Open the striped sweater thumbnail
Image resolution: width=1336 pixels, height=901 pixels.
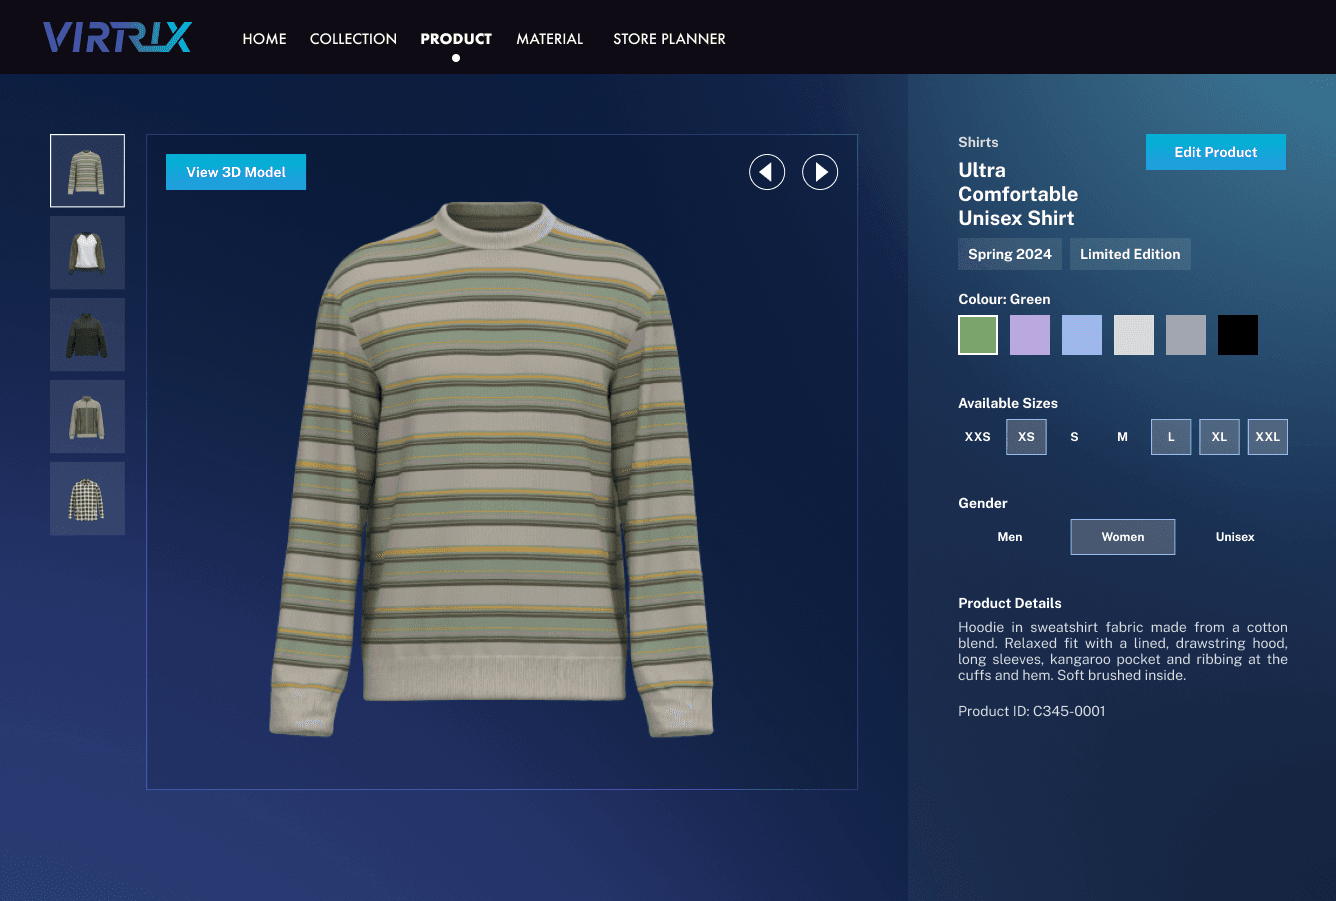[x=87, y=170]
